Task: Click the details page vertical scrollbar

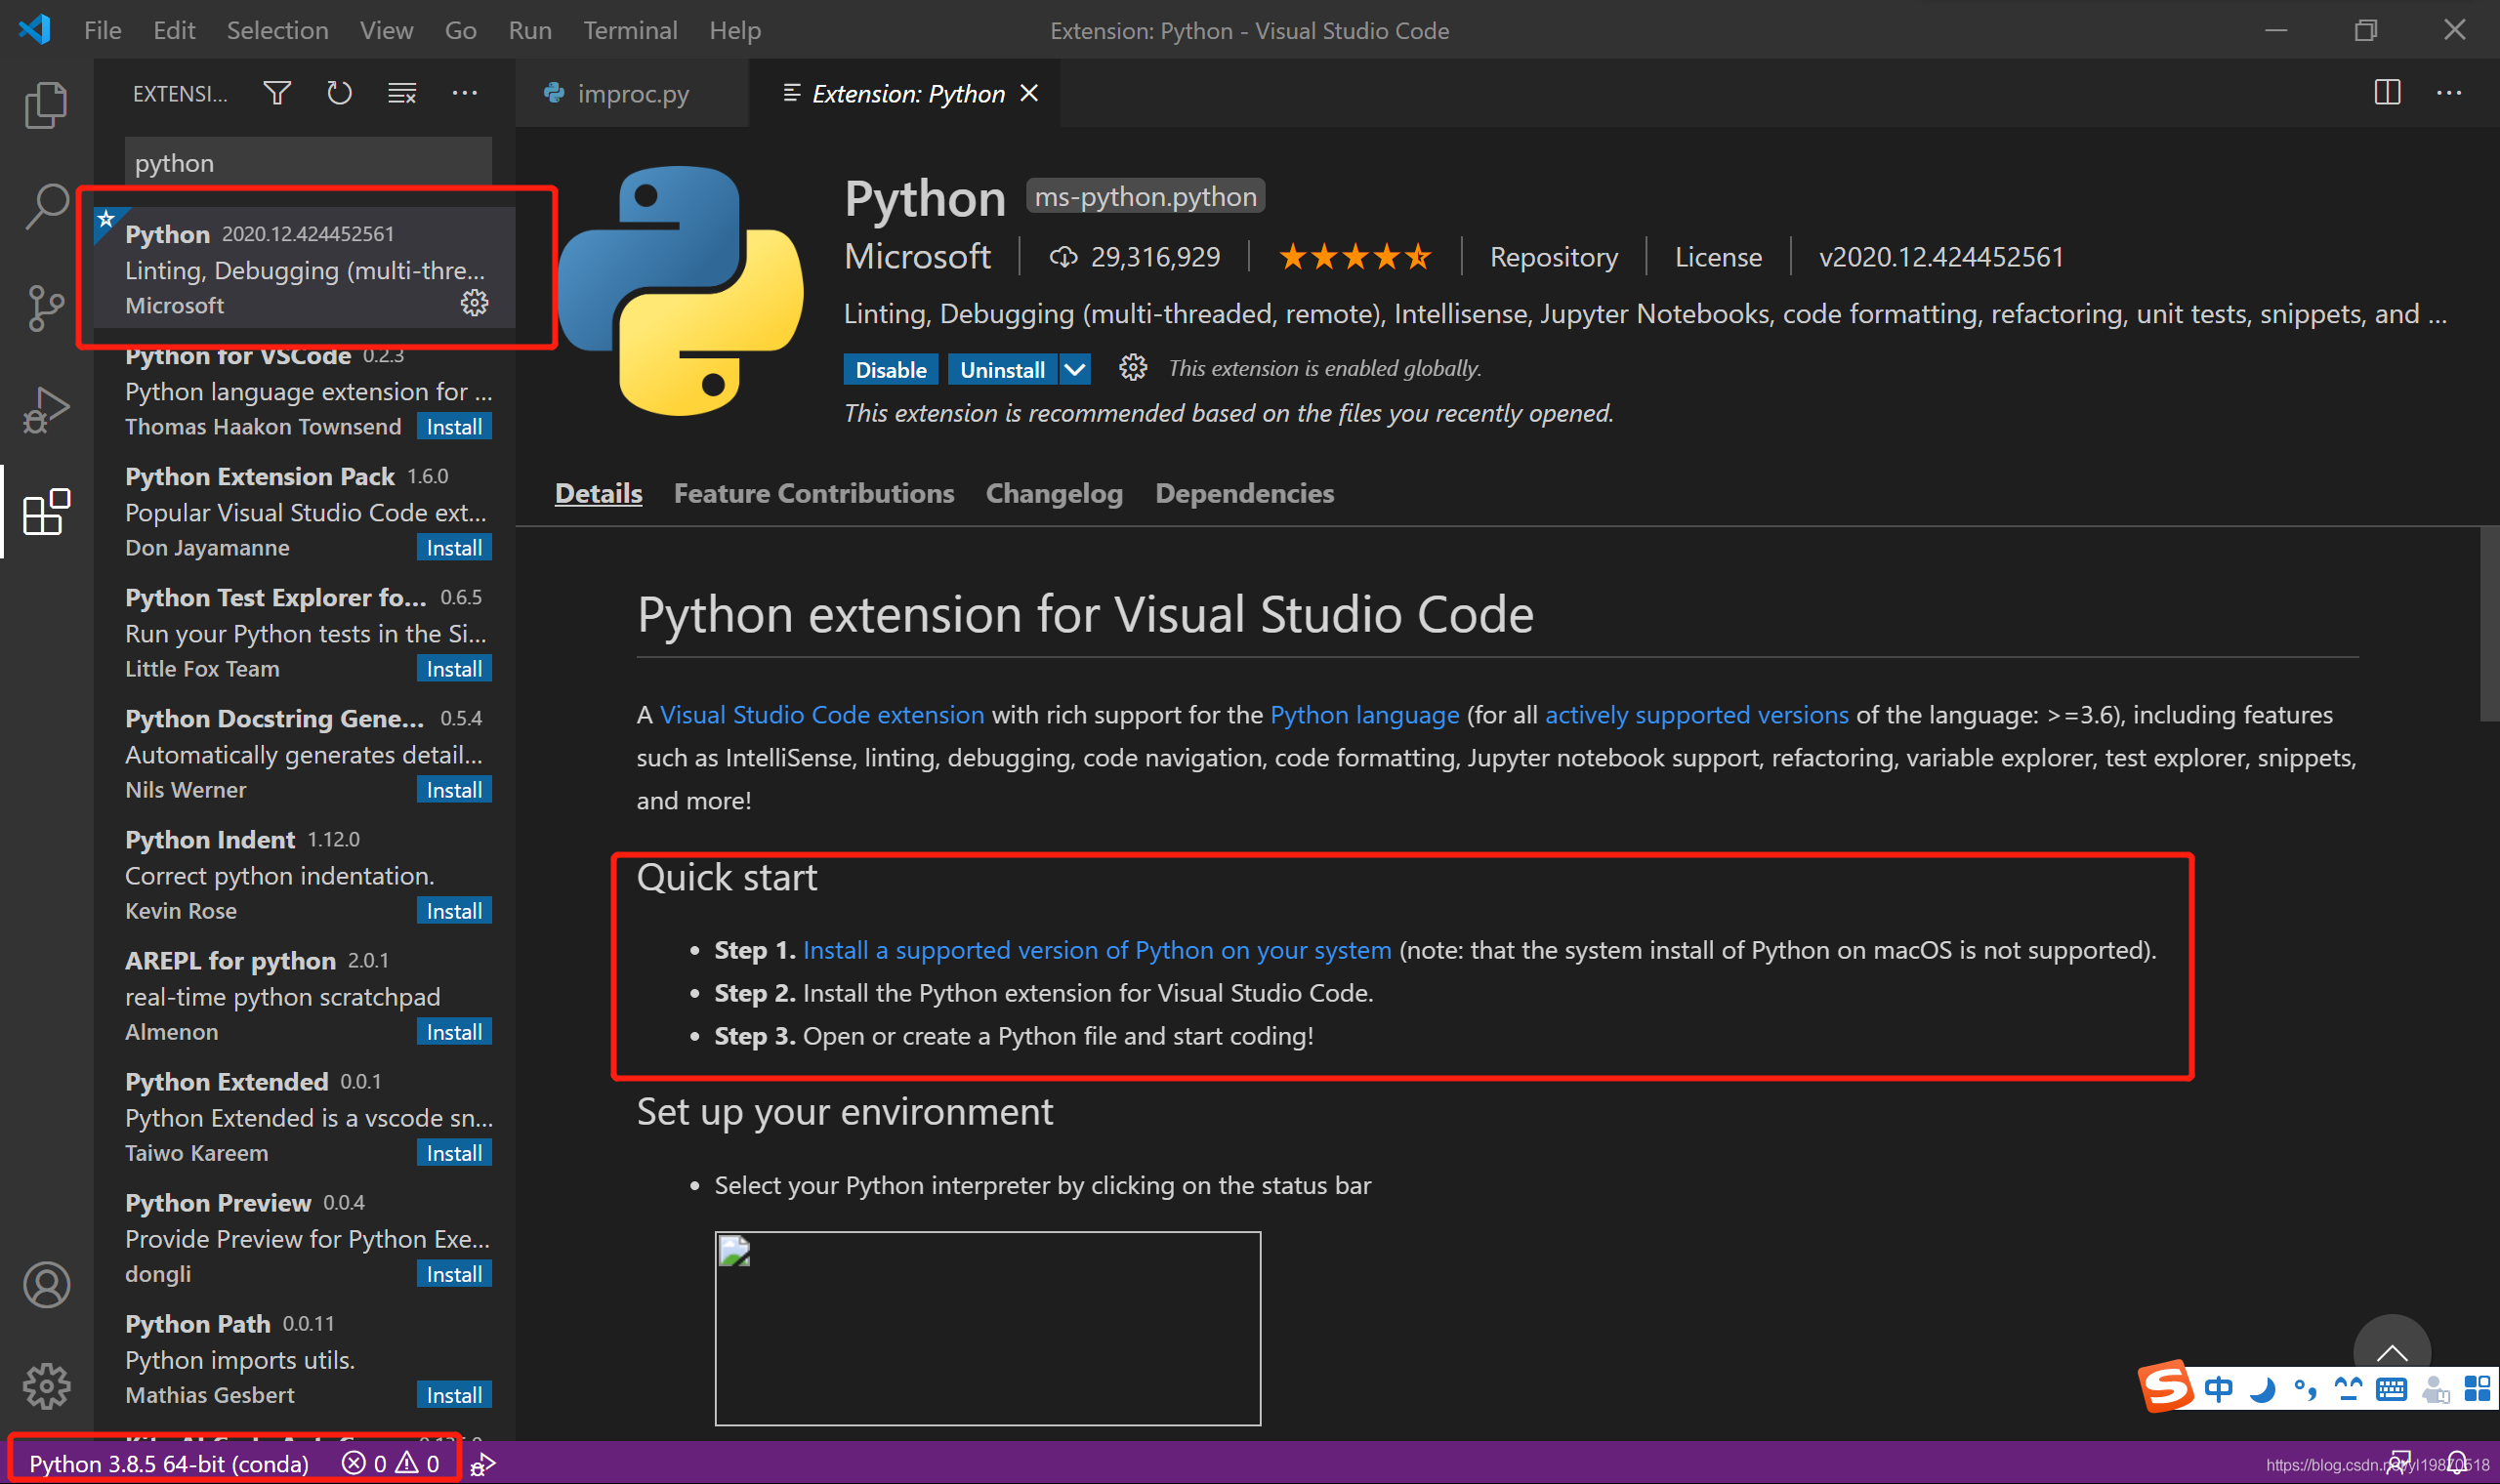Action: click(2489, 625)
